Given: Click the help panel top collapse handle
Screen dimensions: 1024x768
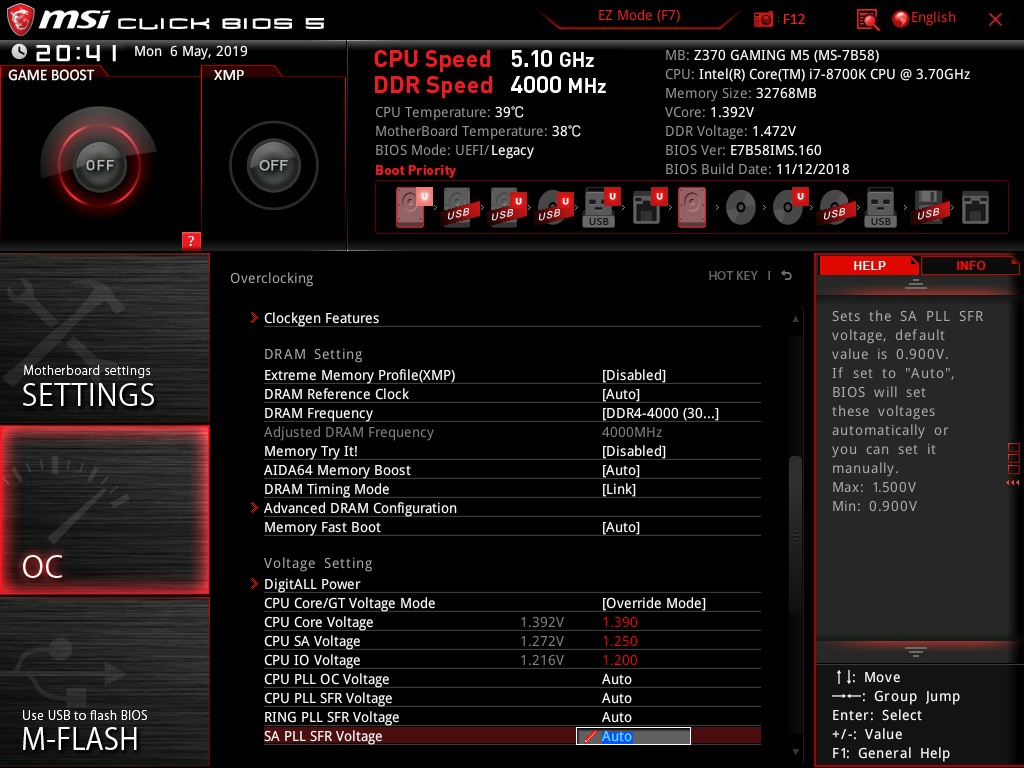Looking at the screenshot, I should [x=916, y=283].
